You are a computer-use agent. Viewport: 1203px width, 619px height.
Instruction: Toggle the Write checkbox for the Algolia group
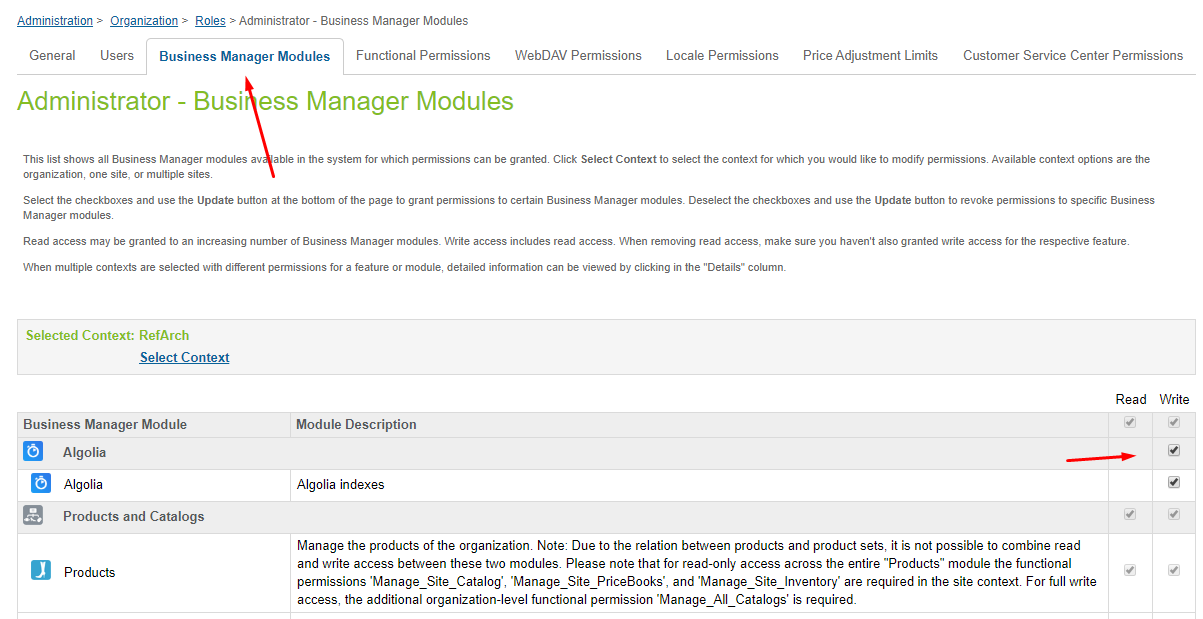click(1173, 450)
